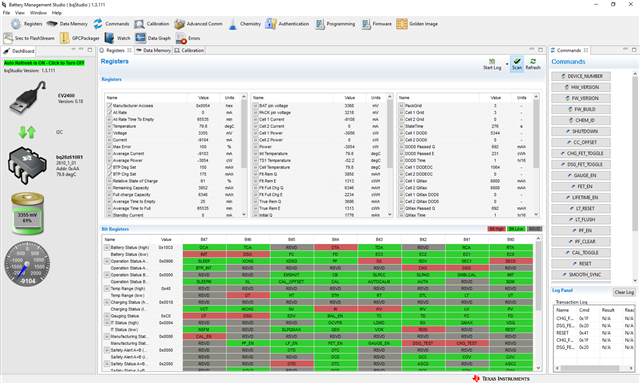The image size is (640, 384).
Task: Toggle the CAL_EN bit cell
Action: point(204,336)
